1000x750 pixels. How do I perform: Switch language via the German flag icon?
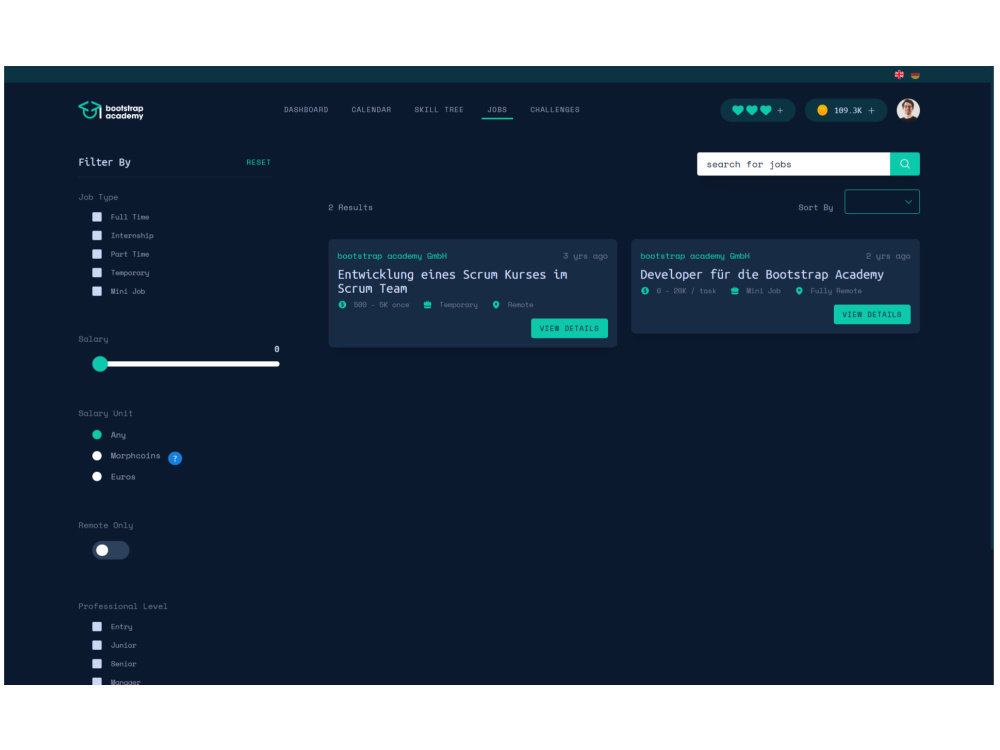click(x=915, y=75)
